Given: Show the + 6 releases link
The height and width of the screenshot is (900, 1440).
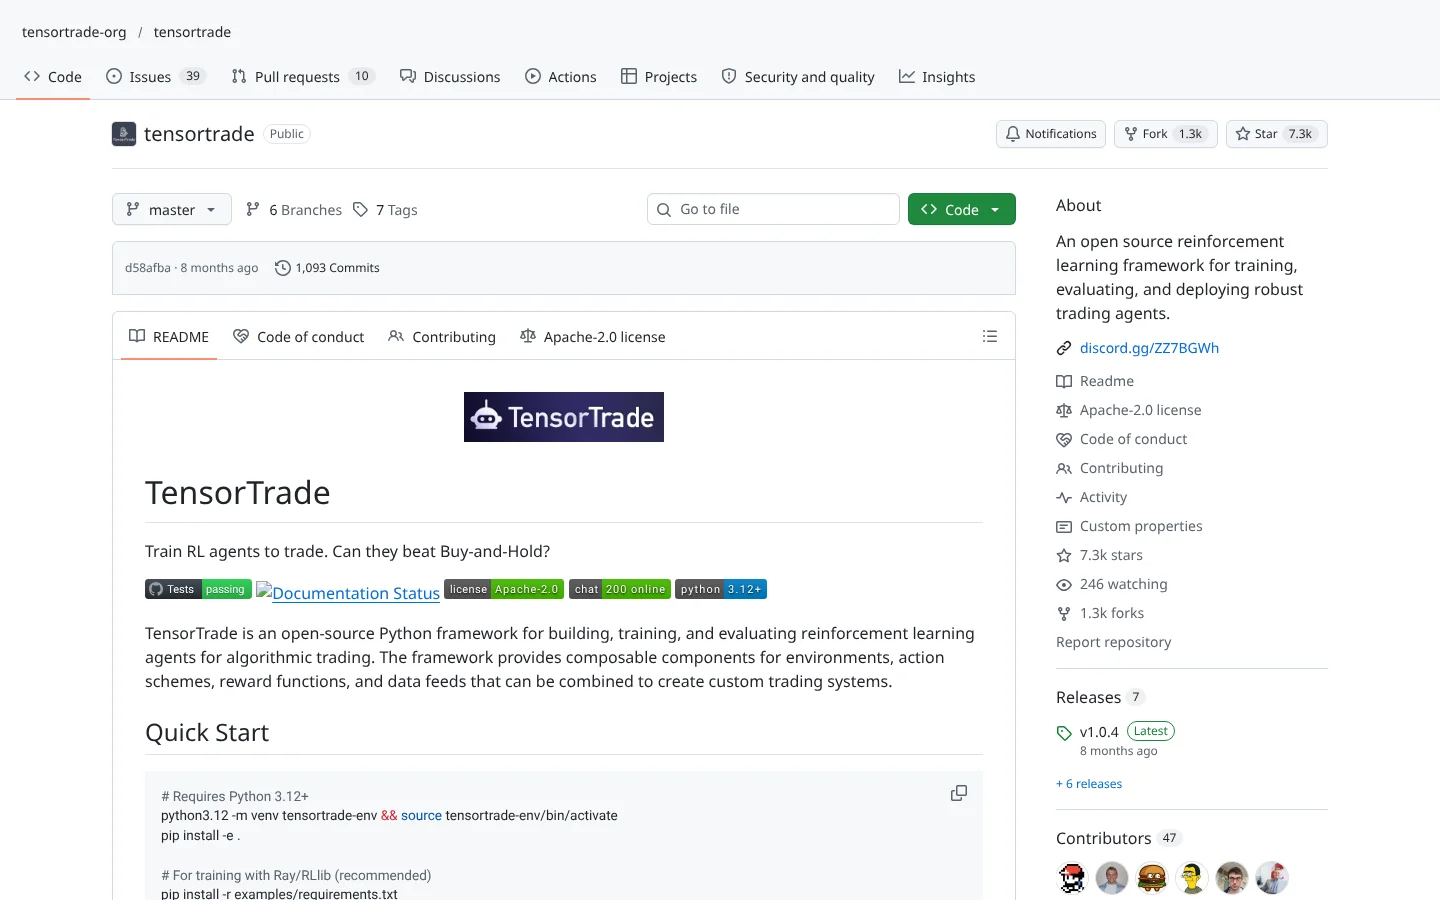Looking at the screenshot, I should [1089, 784].
